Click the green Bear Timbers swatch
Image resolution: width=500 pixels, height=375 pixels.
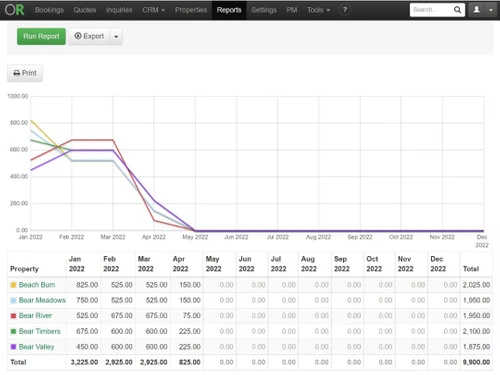pyautogui.click(x=13, y=331)
